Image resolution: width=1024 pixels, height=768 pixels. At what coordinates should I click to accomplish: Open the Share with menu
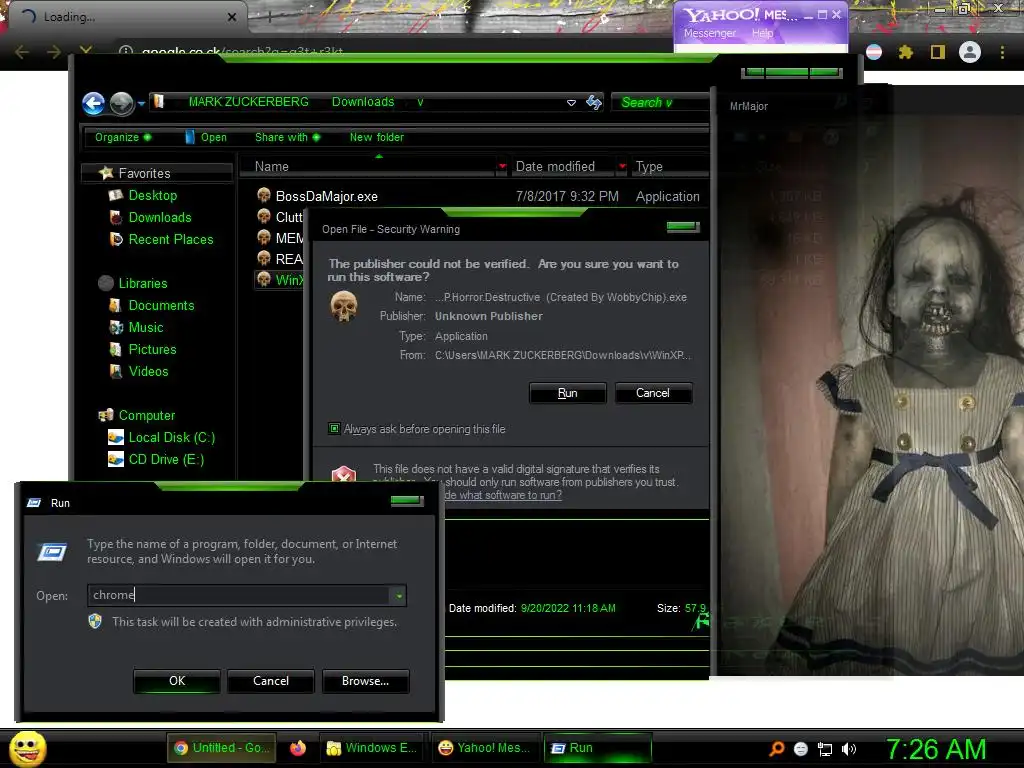pos(287,137)
